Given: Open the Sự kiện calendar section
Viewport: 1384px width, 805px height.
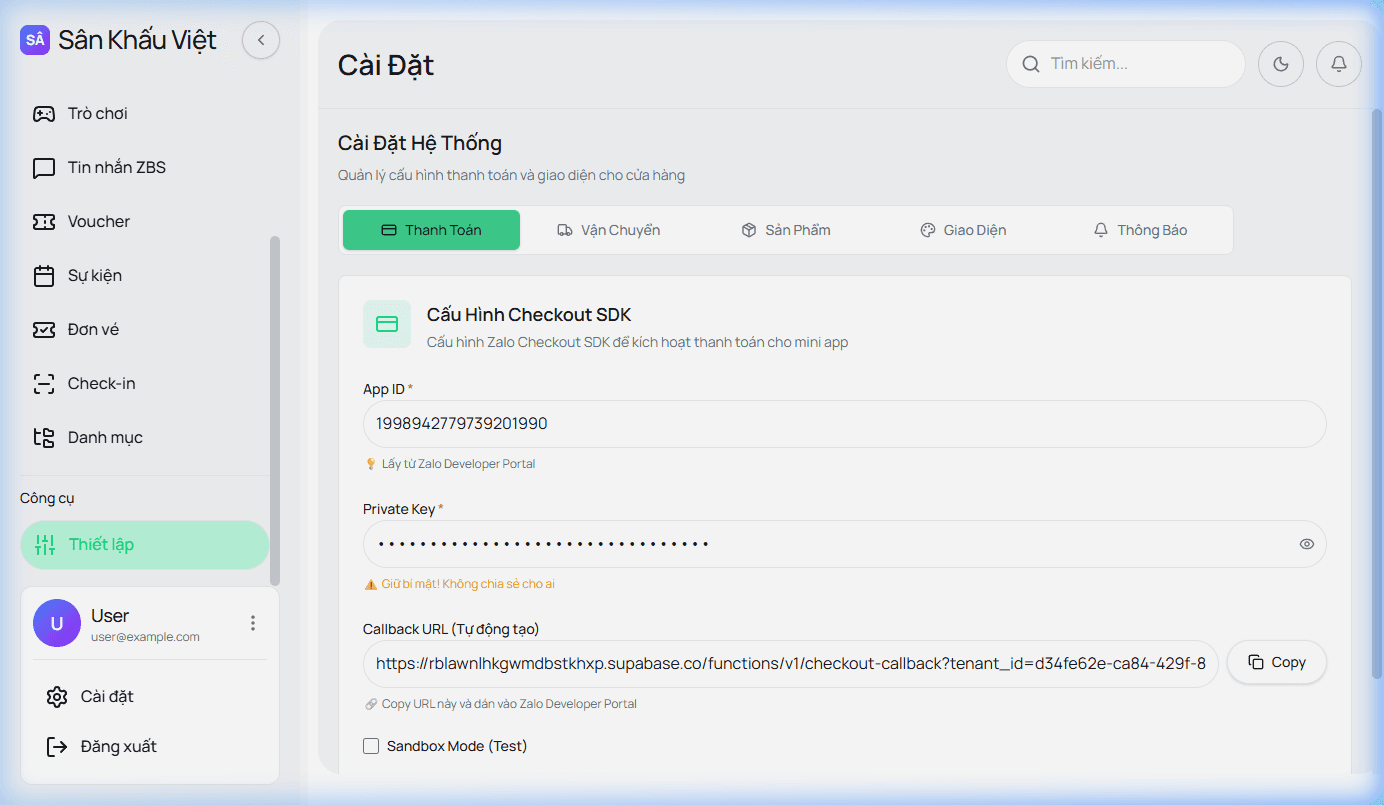Looking at the screenshot, I should [94, 276].
